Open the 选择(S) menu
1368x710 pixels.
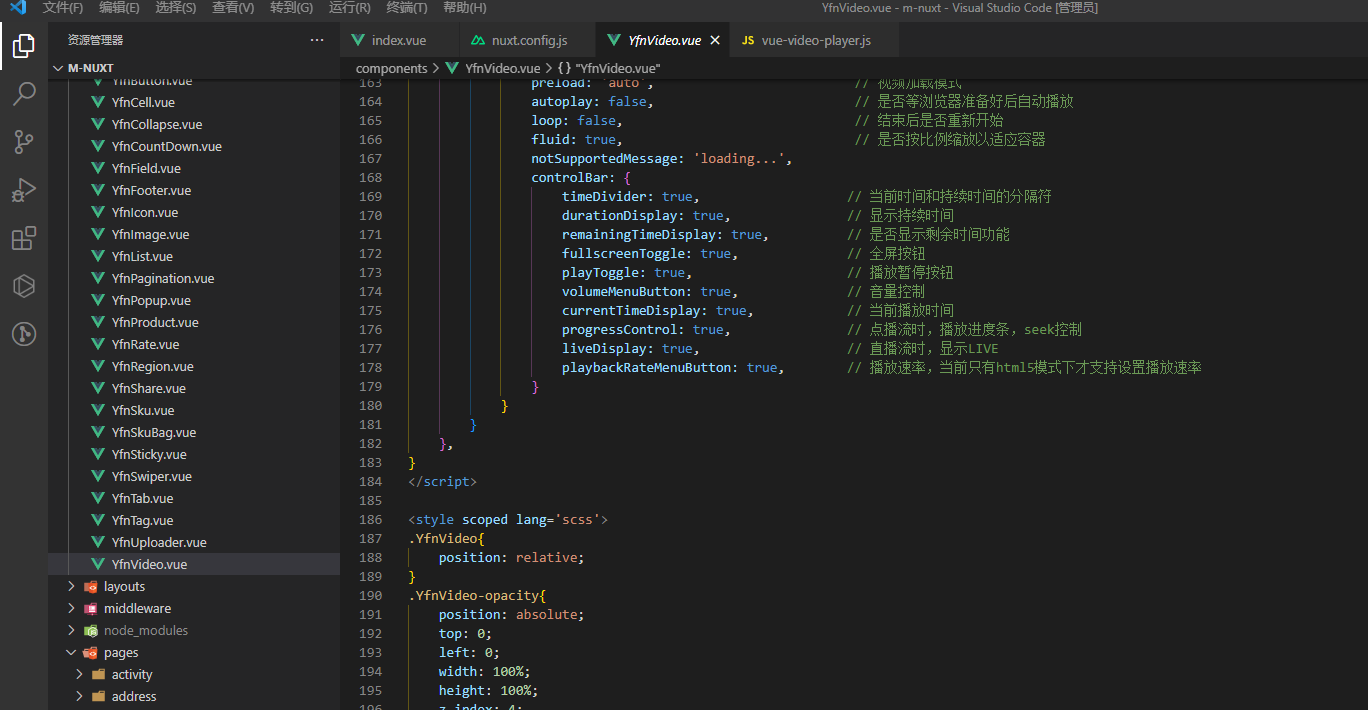(176, 8)
